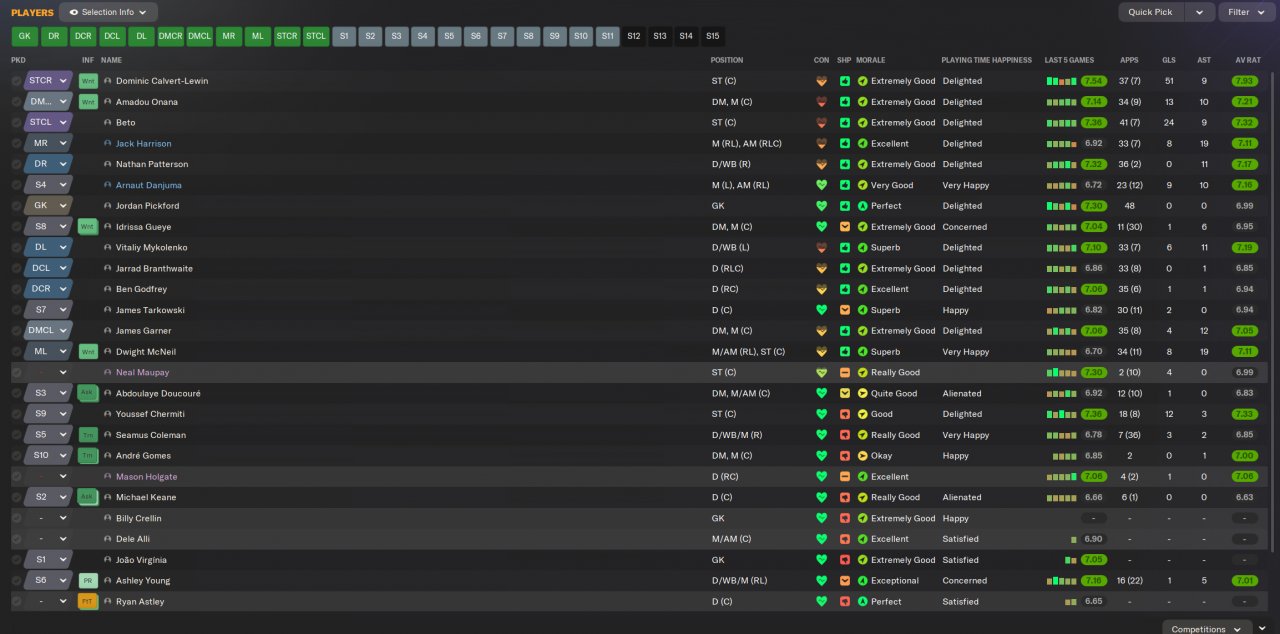The height and width of the screenshot is (634, 1280).
Task: Toggle the picked circle for Mason Holgate
Action: [17, 477]
